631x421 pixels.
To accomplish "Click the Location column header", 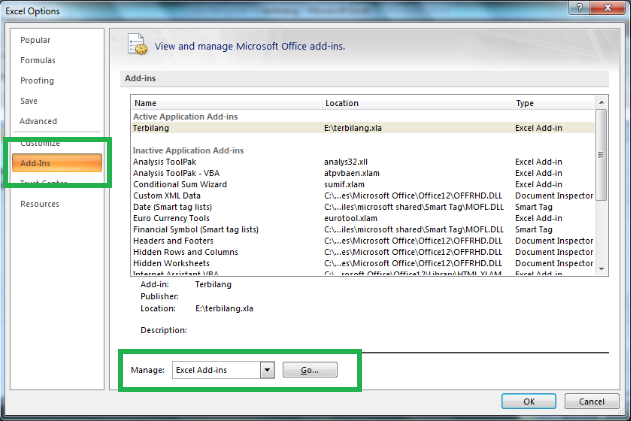I will point(418,103).
